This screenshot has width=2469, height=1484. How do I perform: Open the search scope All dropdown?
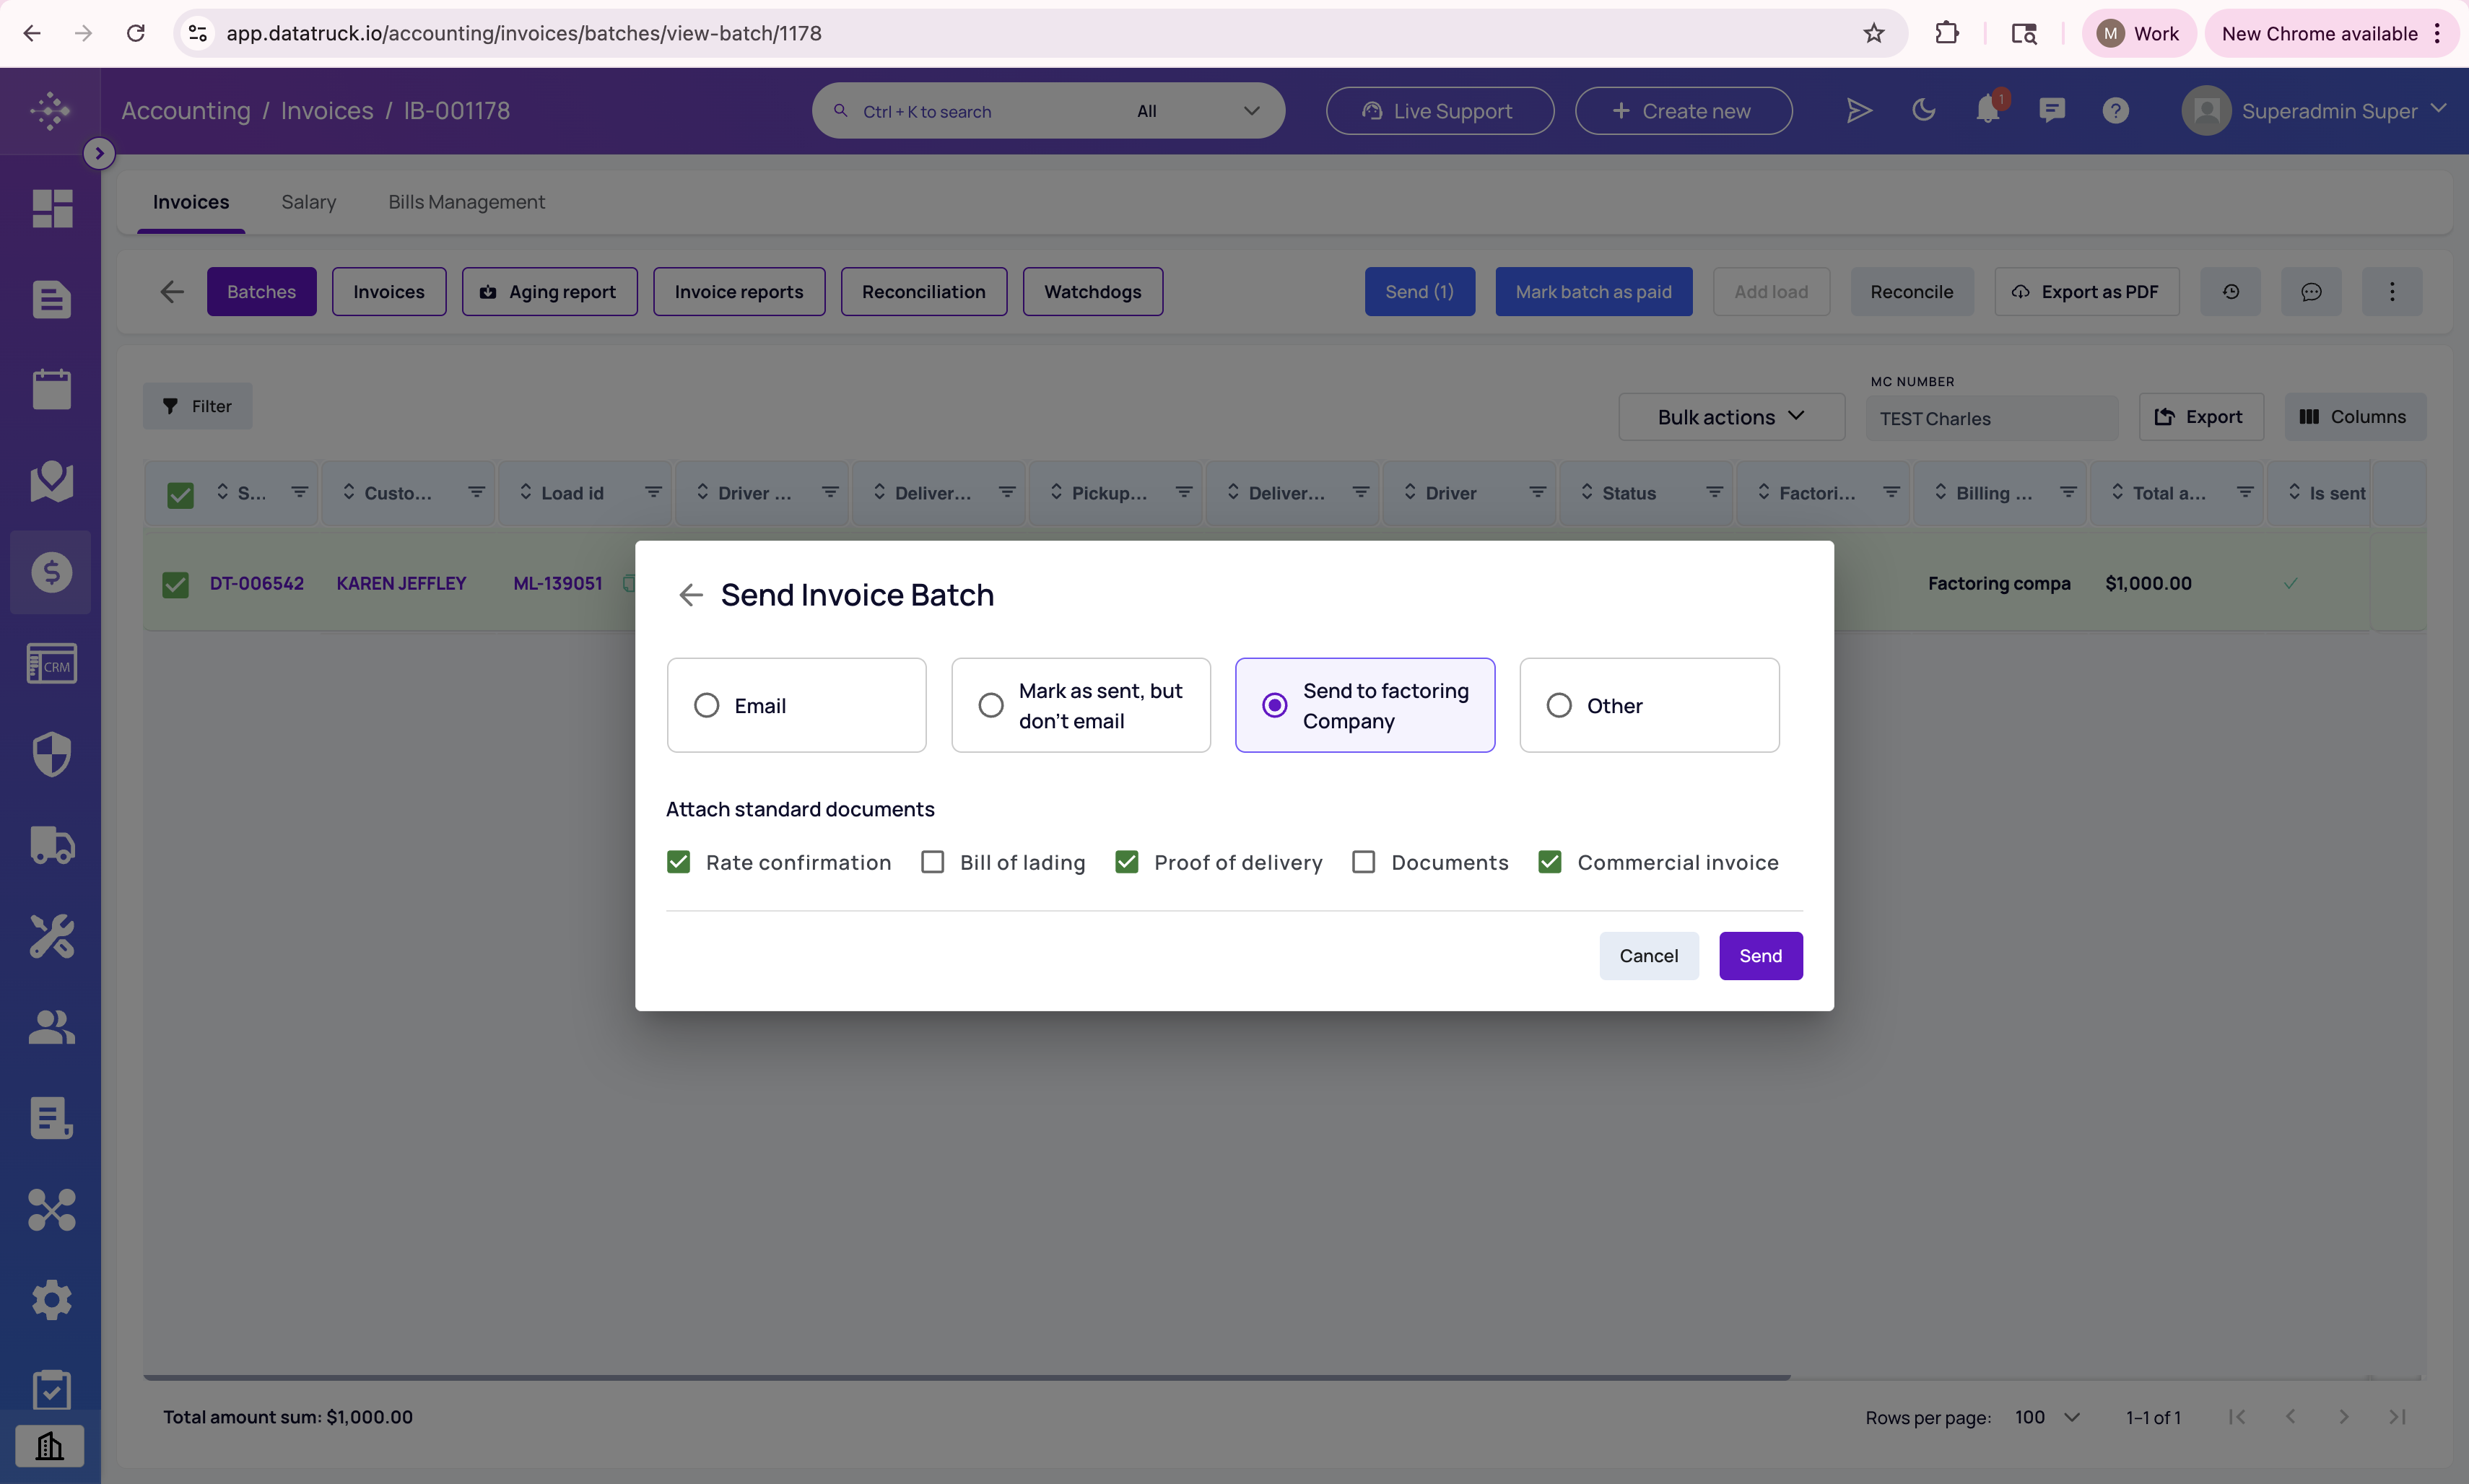click(1198, 111)
